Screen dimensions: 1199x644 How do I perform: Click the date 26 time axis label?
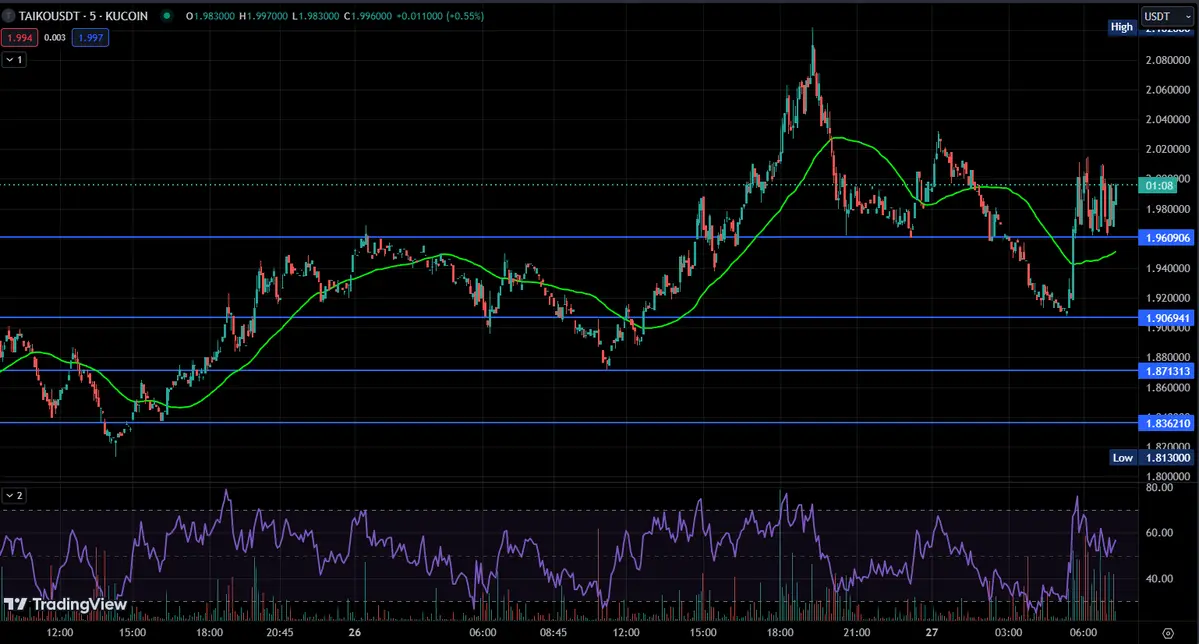click(x=354, y=633)
